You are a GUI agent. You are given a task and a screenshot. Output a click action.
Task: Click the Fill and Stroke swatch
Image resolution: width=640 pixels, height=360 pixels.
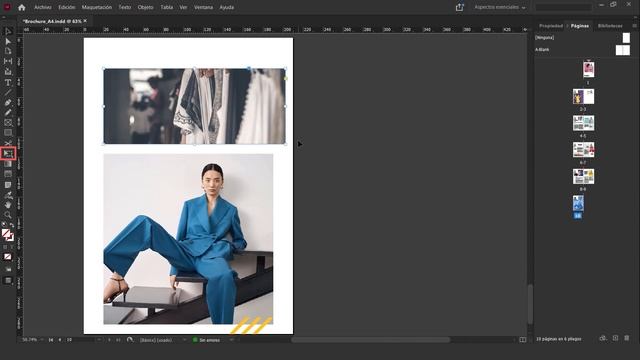[8, 235]
